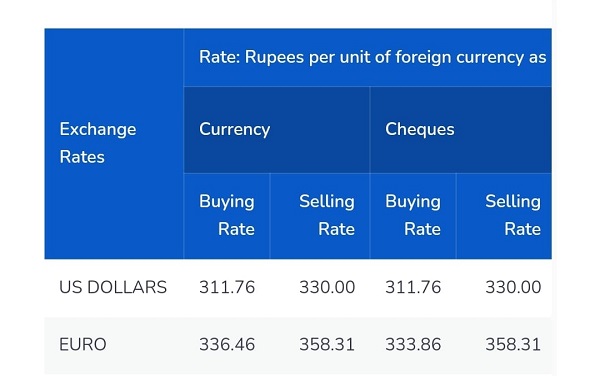The width and height of the screenshot is (600, 376).
Task: Click Euro cheques selling rate 358.31
Action: pyautogui.click(x=513, y=345)
